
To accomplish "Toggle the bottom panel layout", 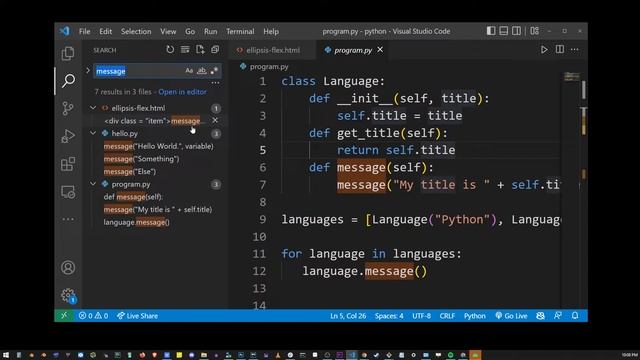I will click(x=504, y=31).
